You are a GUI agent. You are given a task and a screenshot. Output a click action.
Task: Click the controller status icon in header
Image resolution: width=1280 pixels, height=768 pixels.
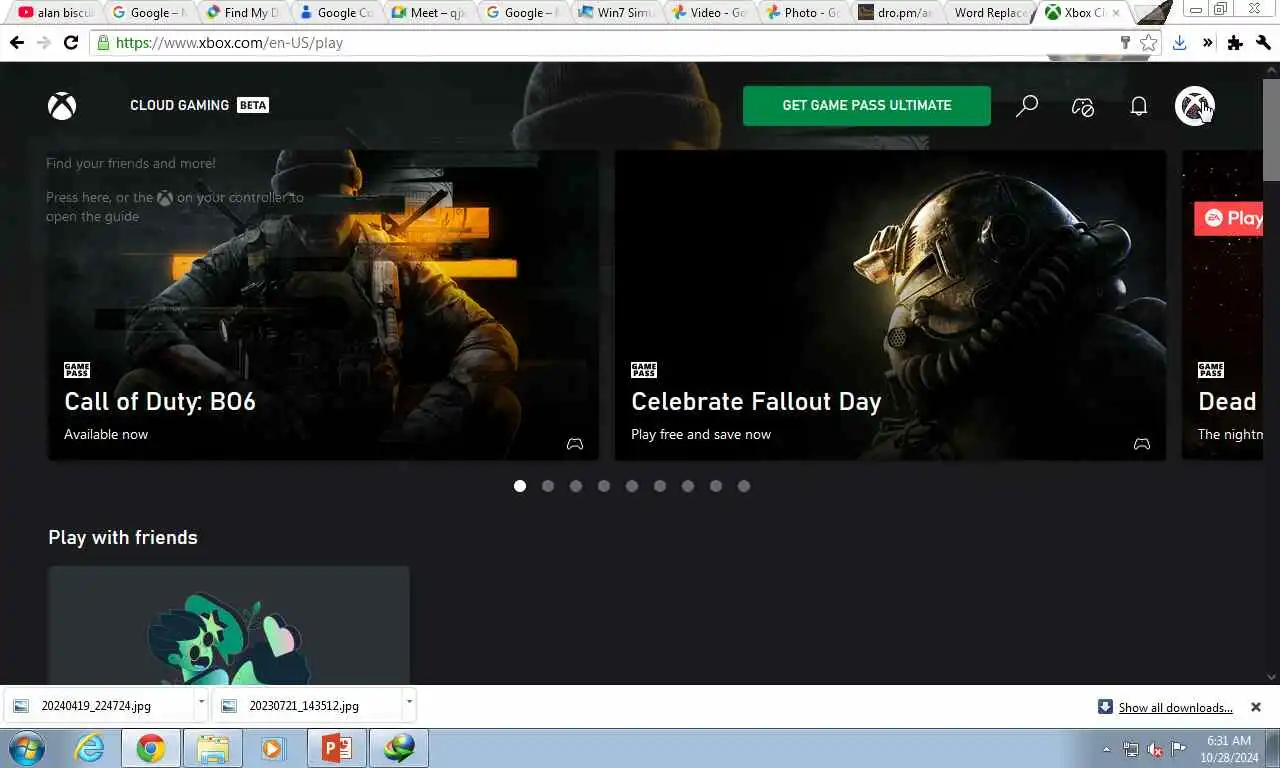(1083, 106)
